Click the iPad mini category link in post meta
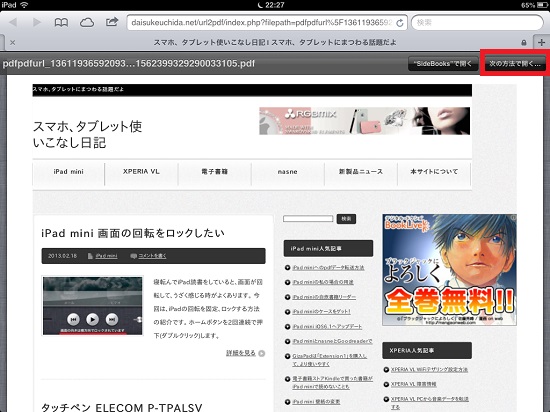 [x=106, y=256]
